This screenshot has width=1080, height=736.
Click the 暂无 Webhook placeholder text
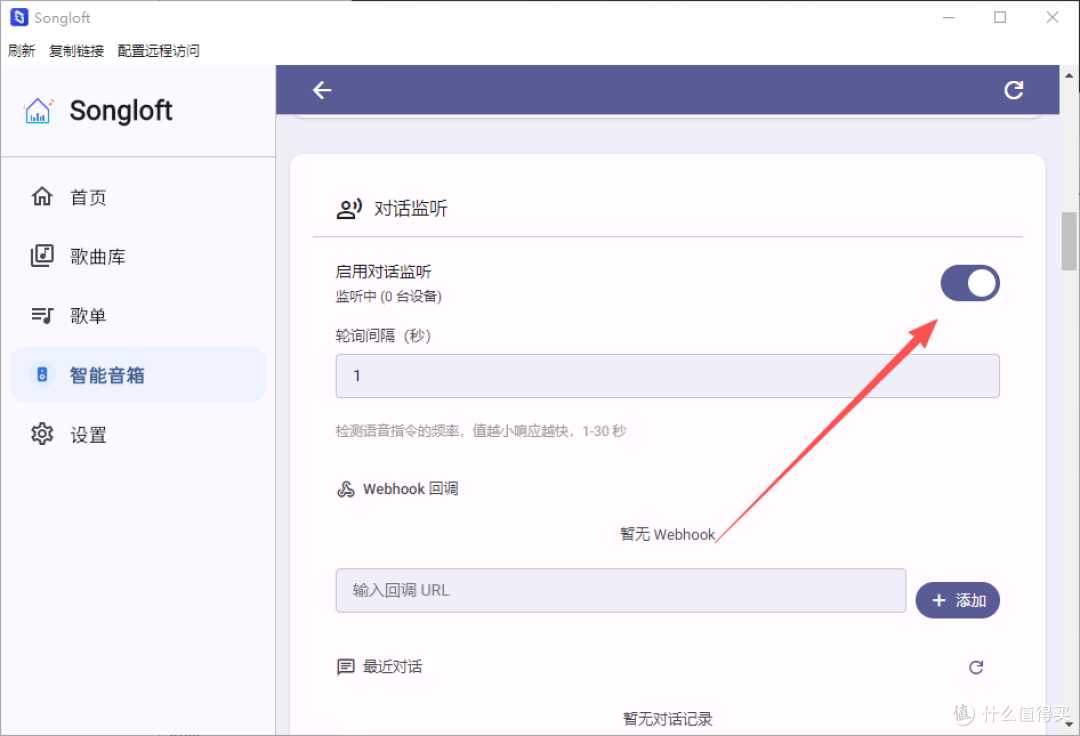667,534
